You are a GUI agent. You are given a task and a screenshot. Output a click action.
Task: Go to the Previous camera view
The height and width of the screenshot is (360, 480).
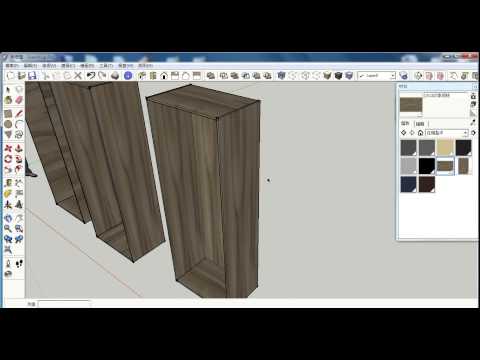[8, 239]
